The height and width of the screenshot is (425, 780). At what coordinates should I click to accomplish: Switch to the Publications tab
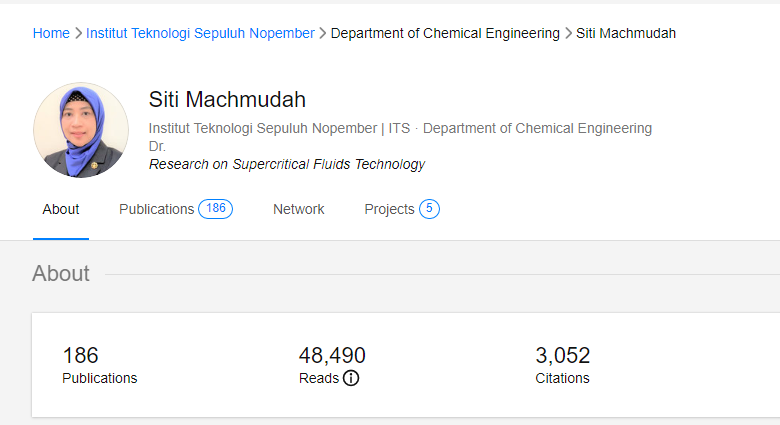coord(156,209)
